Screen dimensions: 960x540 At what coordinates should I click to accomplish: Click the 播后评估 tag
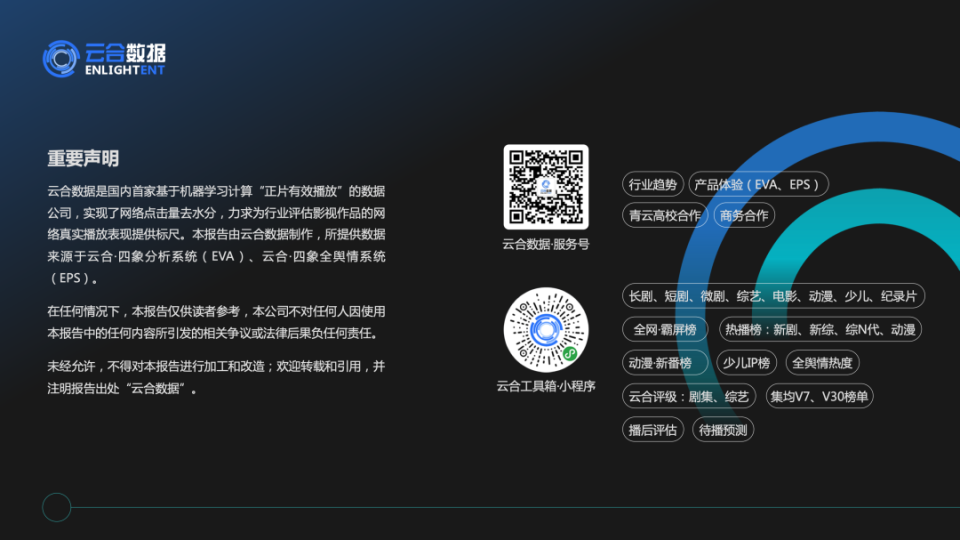pos(653,430)
